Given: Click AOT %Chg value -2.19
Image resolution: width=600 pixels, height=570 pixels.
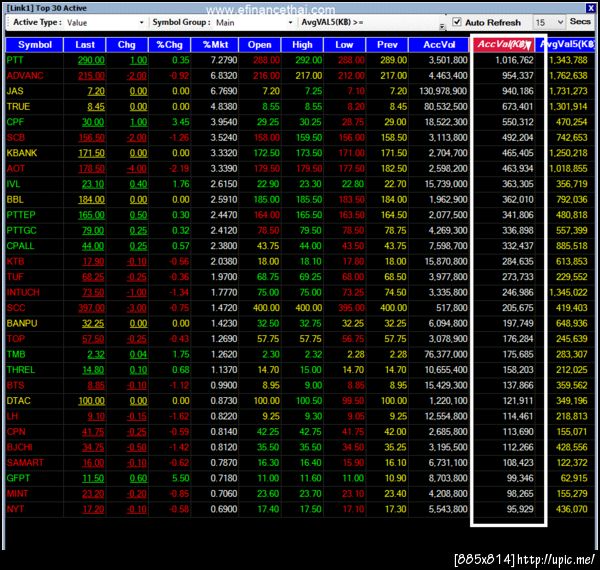Looking at the screenshot, I should (x=179, y=169).
